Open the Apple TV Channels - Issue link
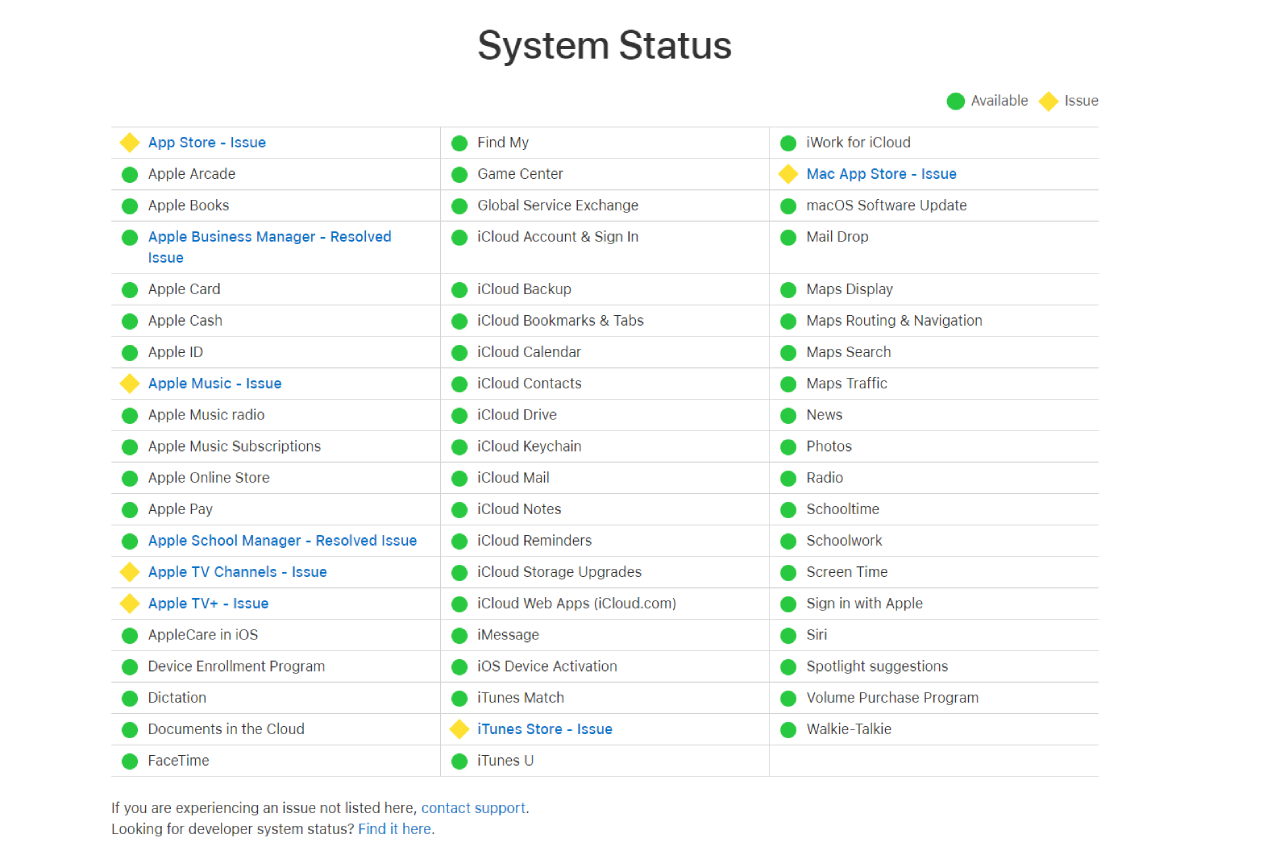The width and height of the screenshot is (1280, 859). tap(237, 572)
